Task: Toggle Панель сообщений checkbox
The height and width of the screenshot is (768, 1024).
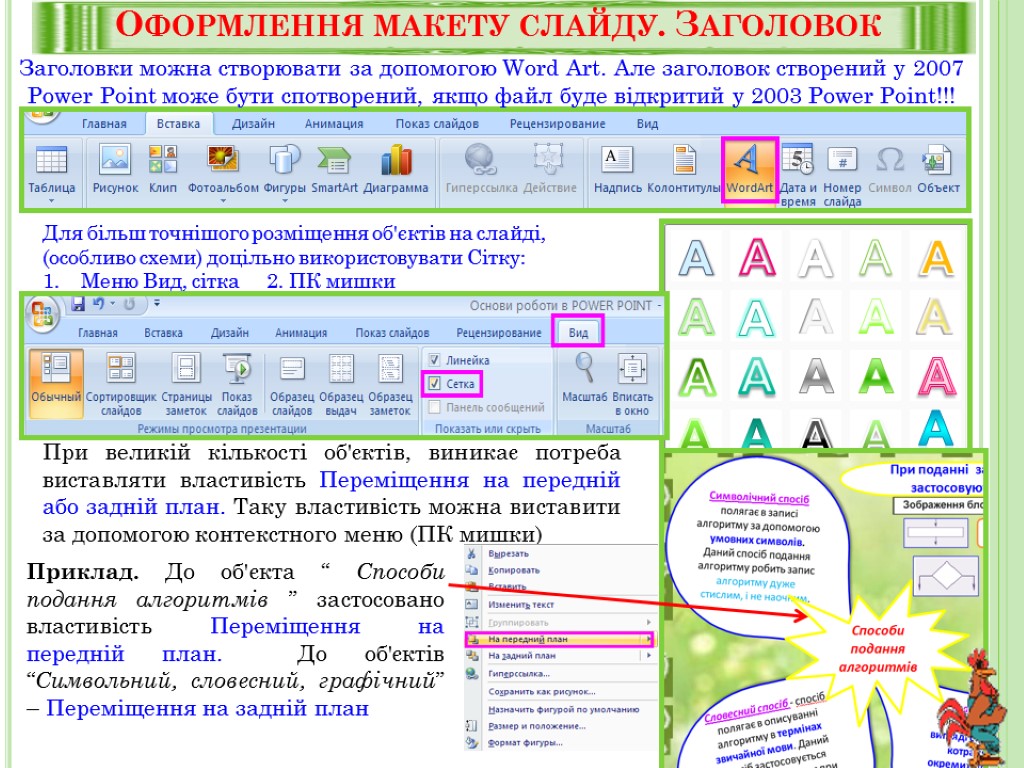Action: [x=434, y=408]
